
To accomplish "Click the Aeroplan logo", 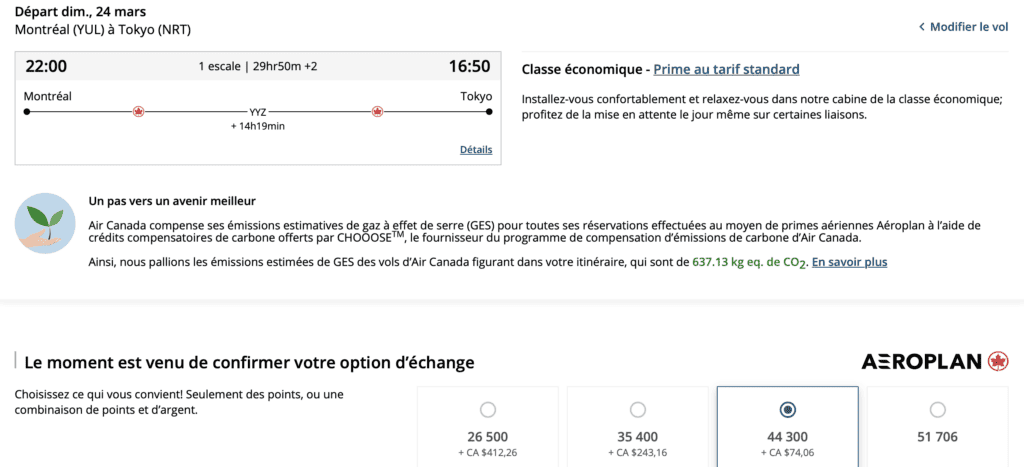I will click(x=934, y=362).
